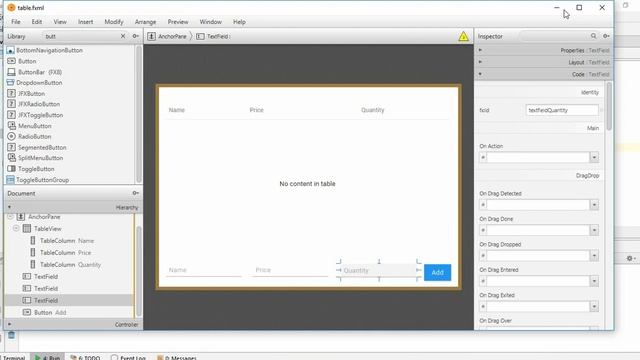Open the Event Log tab in IDE

[129, 358]
